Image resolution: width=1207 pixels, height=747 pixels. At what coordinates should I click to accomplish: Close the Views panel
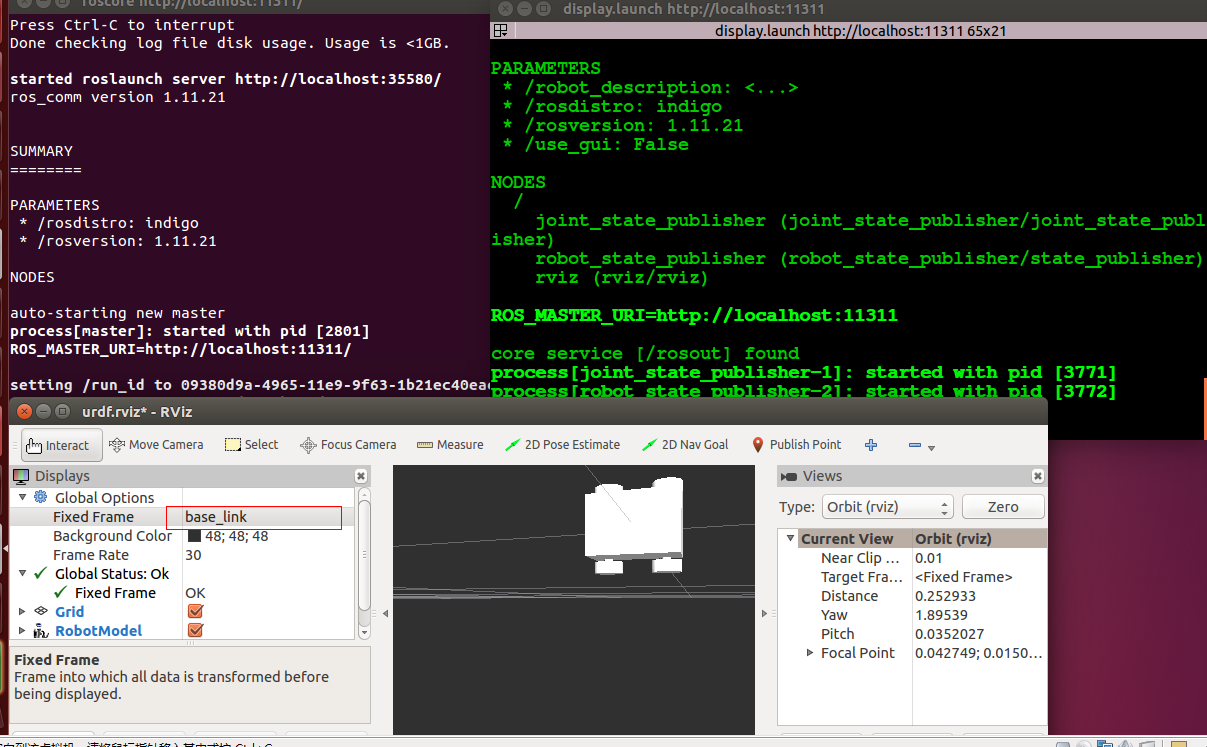pyautogui.click(x=1038, y=476)
